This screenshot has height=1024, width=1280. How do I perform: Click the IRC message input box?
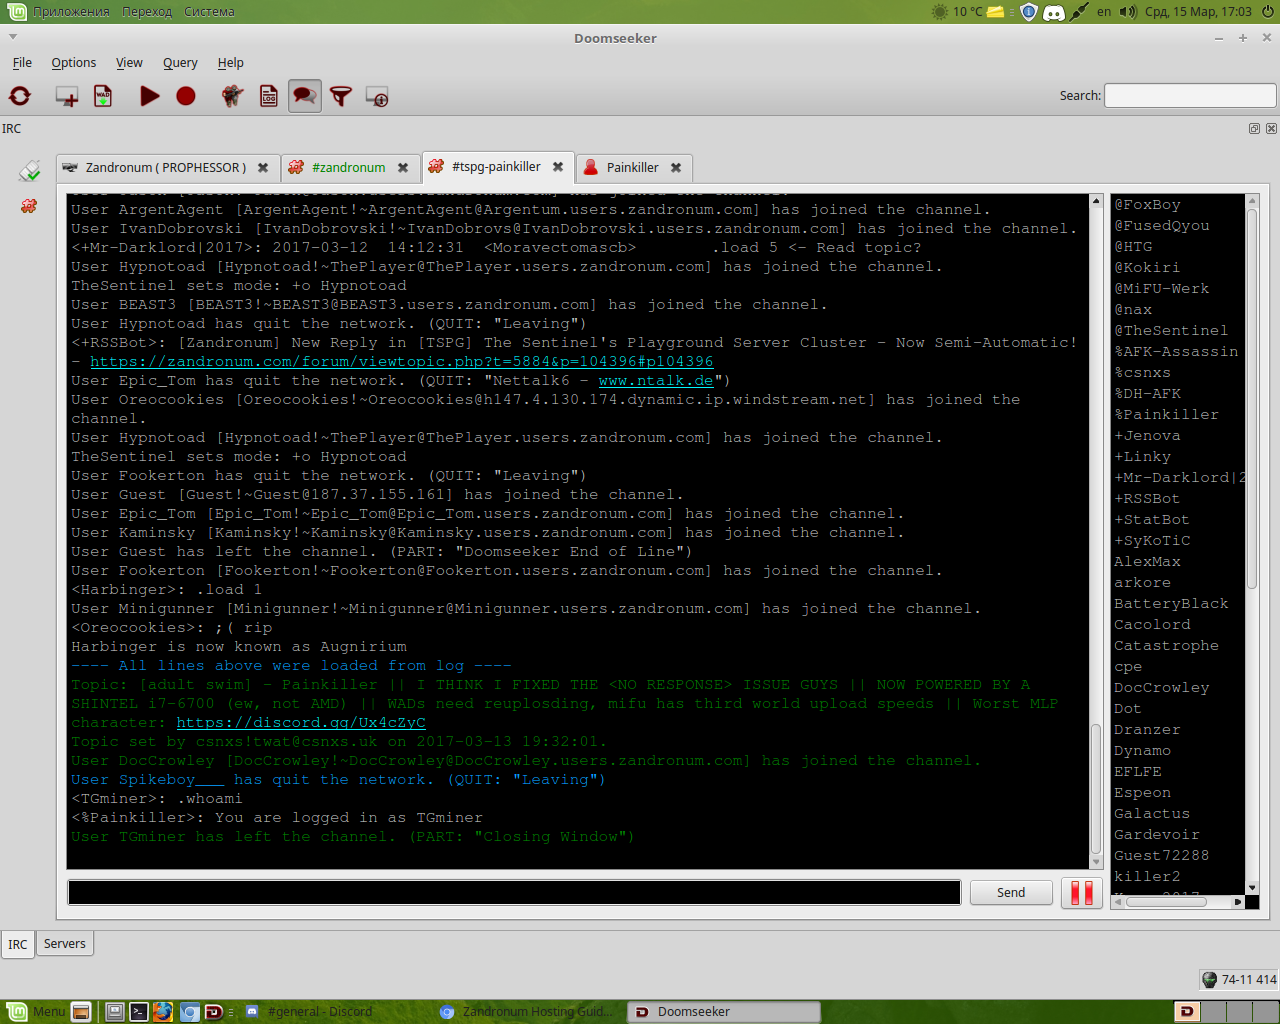(x=514, y=892)
